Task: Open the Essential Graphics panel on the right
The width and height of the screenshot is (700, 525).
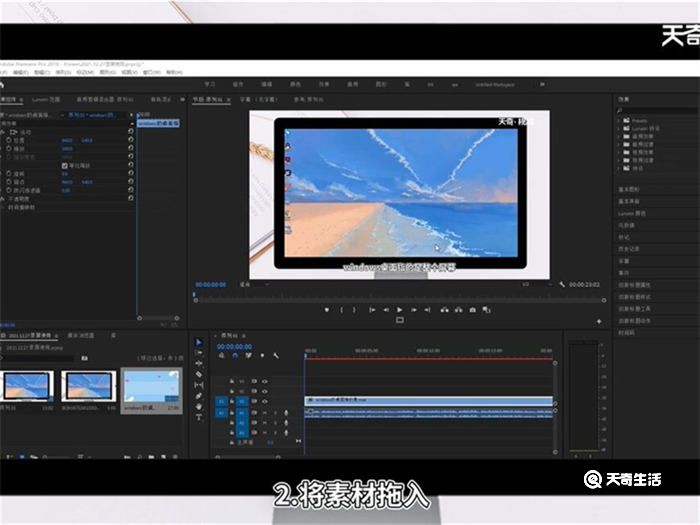Action: (630, 188)
